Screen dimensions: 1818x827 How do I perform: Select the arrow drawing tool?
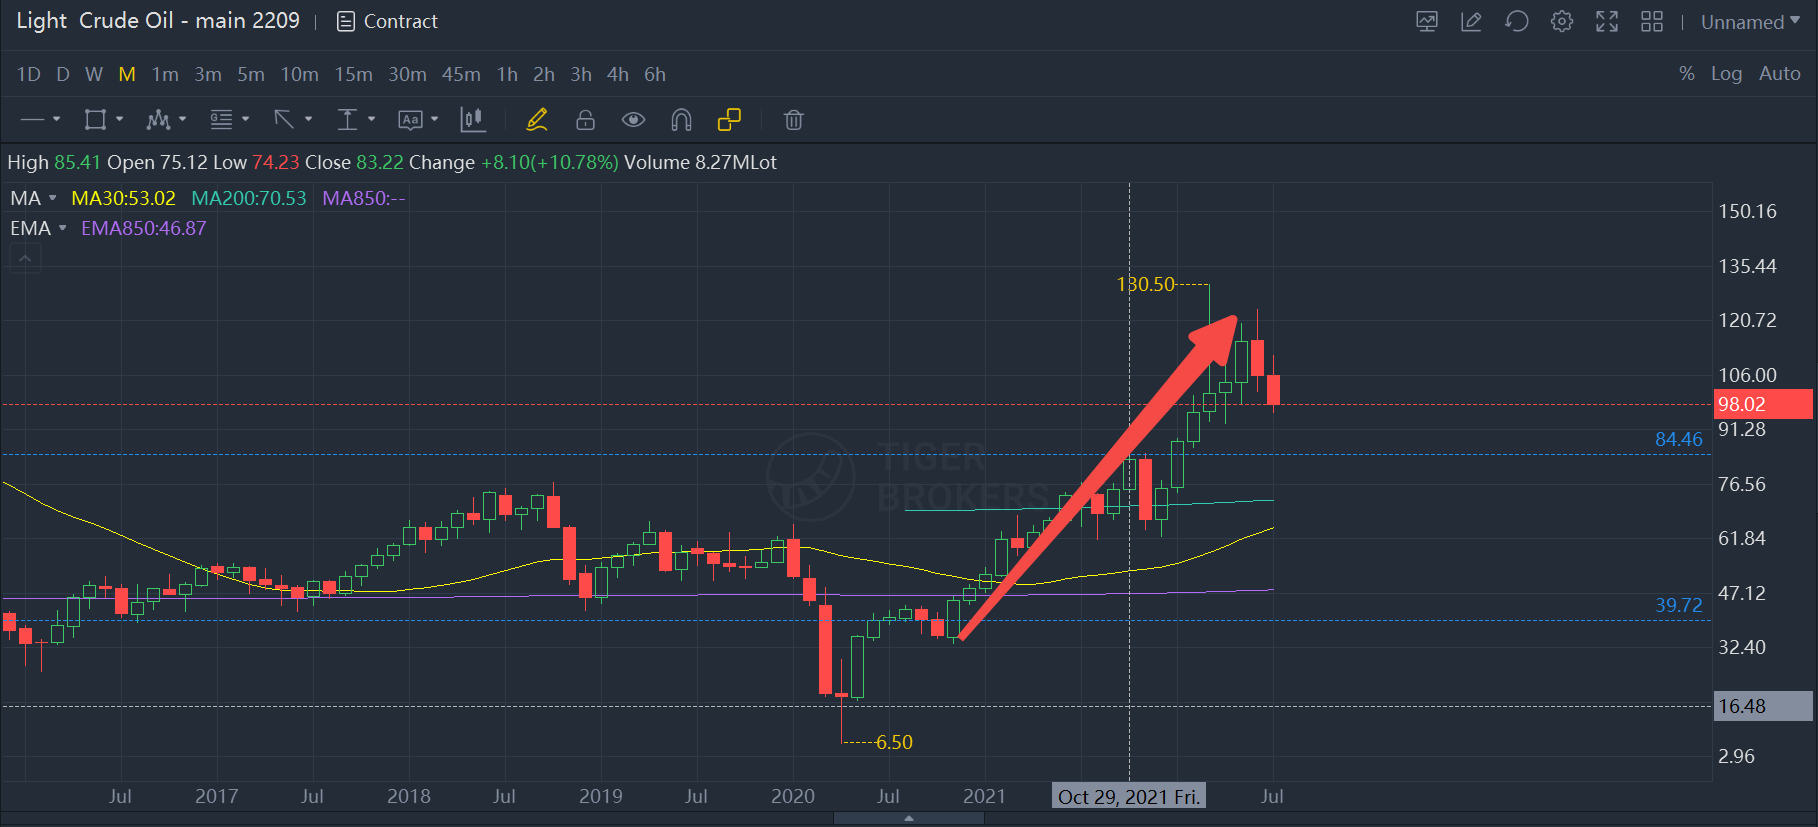(284, 120)
